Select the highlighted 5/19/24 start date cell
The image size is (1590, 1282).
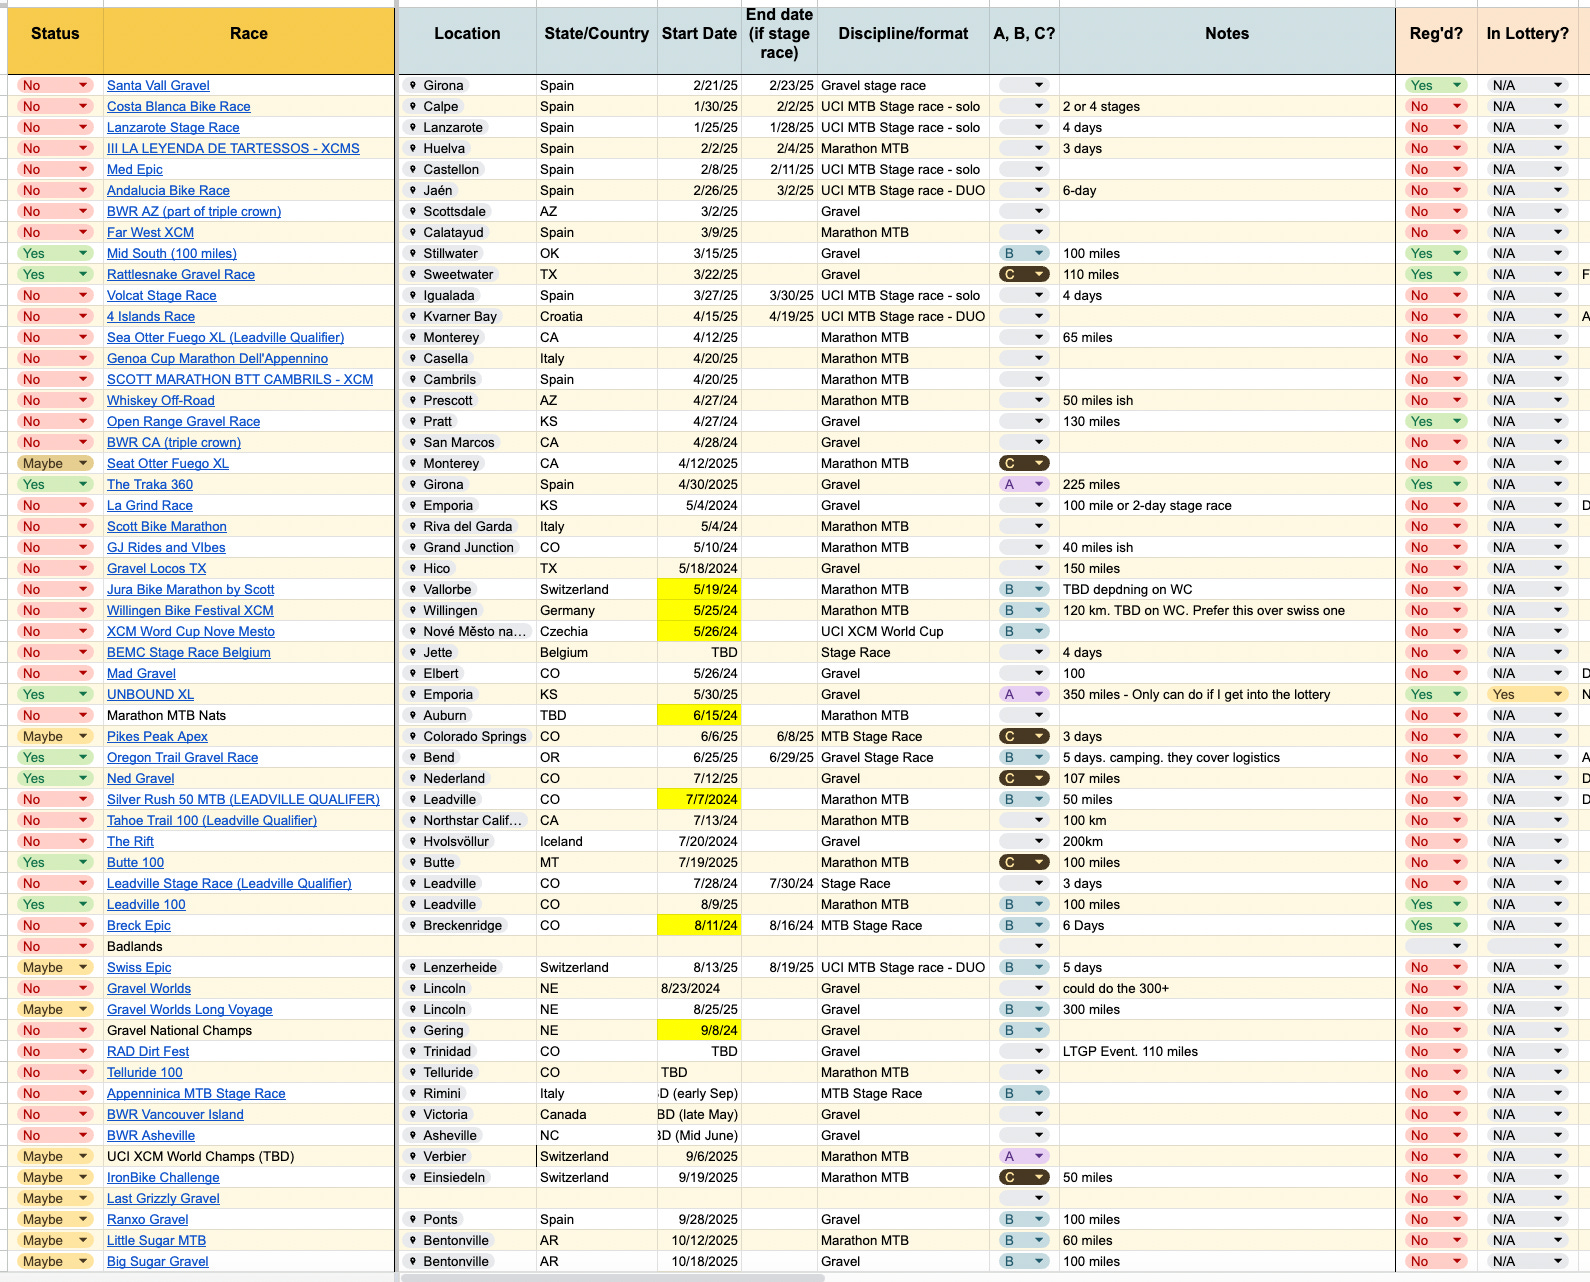coord(699,589)
